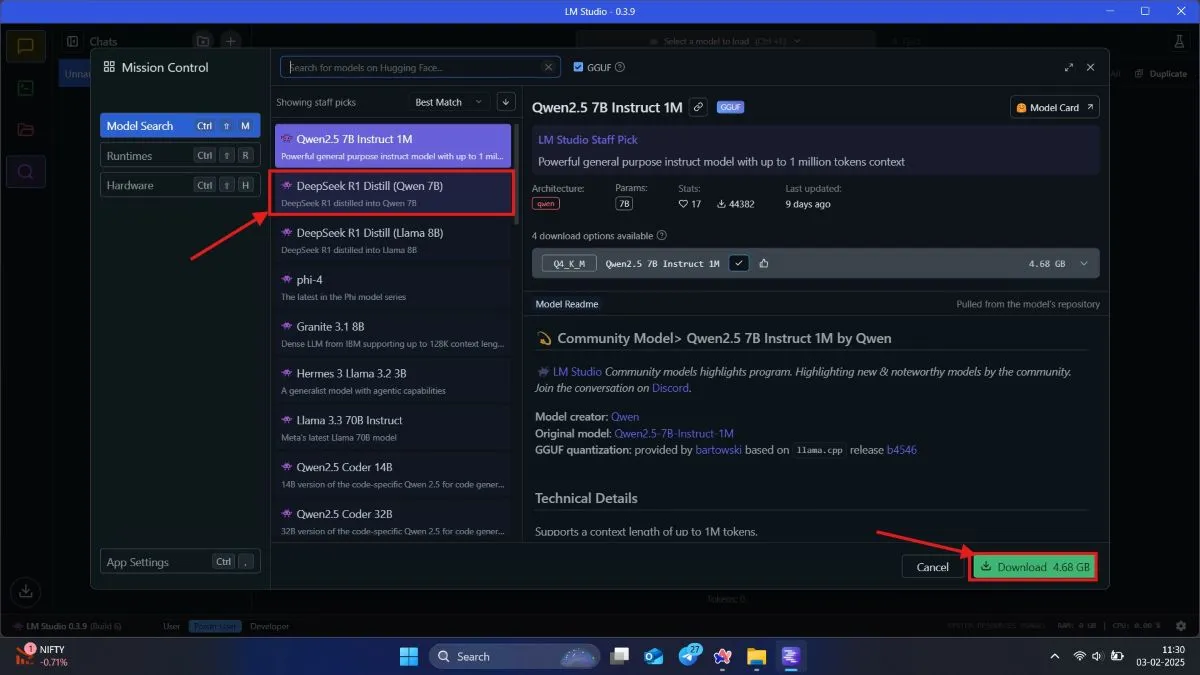
Task: Open the LM Studio link in readme
Action: tap(577, 371)
